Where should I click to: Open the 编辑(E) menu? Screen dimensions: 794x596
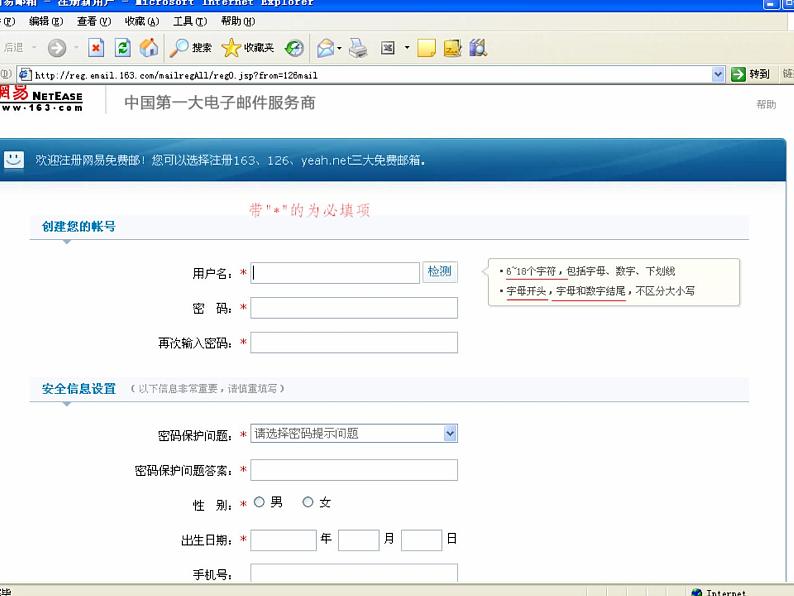pyautogui.click(x=46, y=21)
